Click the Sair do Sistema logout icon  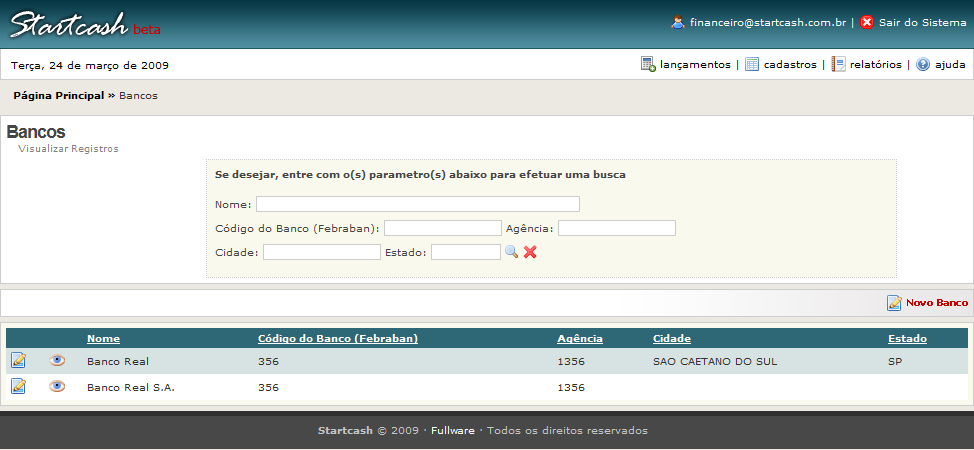pyautogui.click(x=867, y=22)
